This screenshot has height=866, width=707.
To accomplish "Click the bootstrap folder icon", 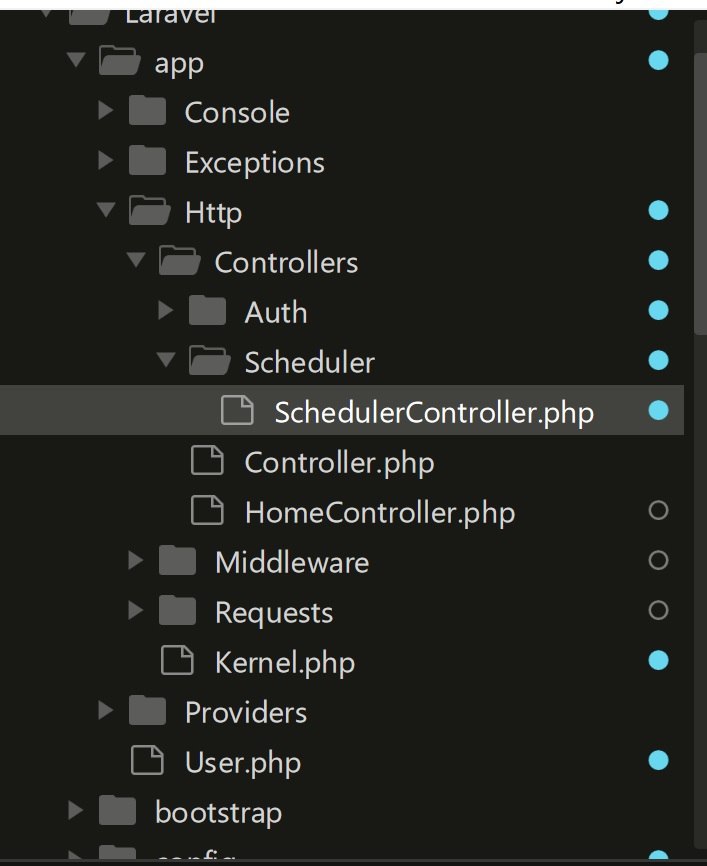I will pos(118,810).
